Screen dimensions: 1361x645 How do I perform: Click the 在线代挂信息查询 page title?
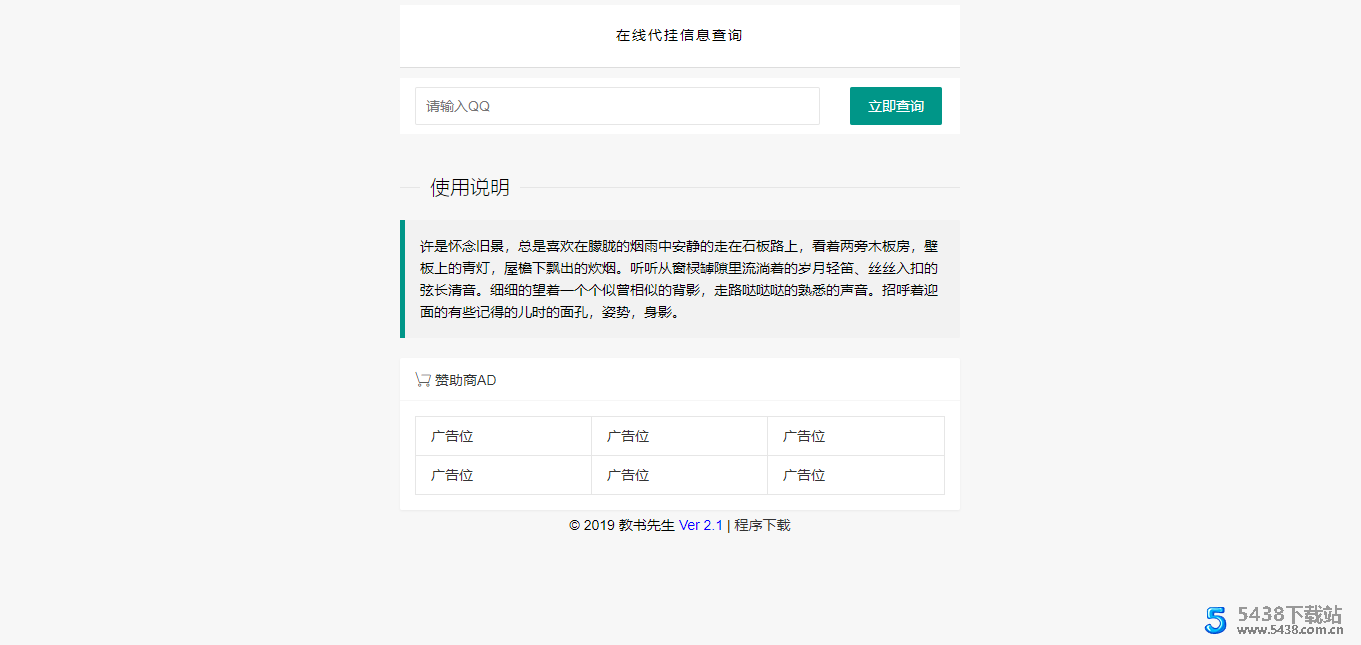[x=679, y=34]
